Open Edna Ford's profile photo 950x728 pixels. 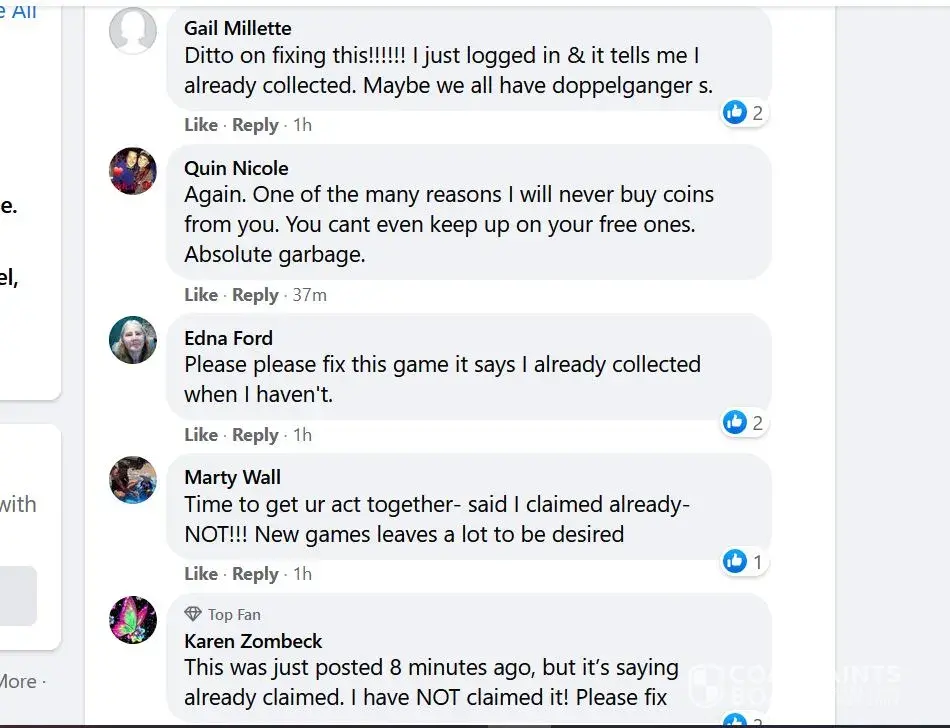point(133,341)
